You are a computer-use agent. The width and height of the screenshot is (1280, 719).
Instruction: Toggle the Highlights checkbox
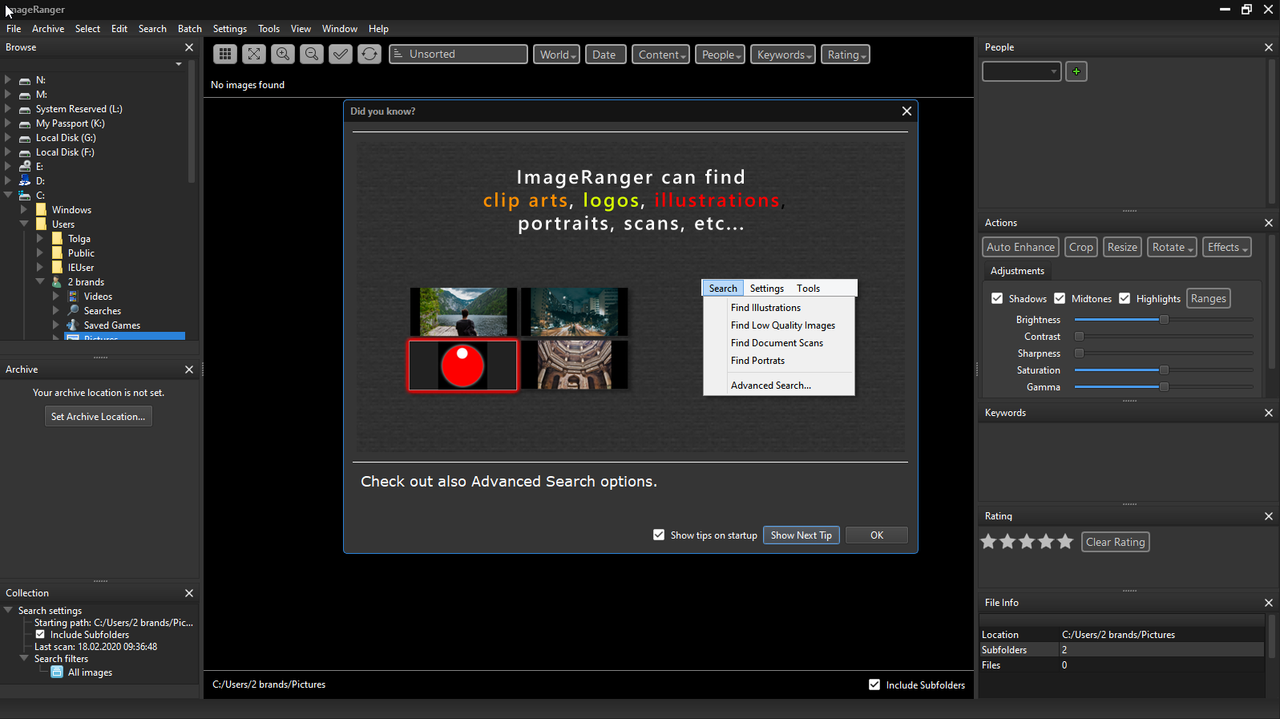(x=1124, y=298)
